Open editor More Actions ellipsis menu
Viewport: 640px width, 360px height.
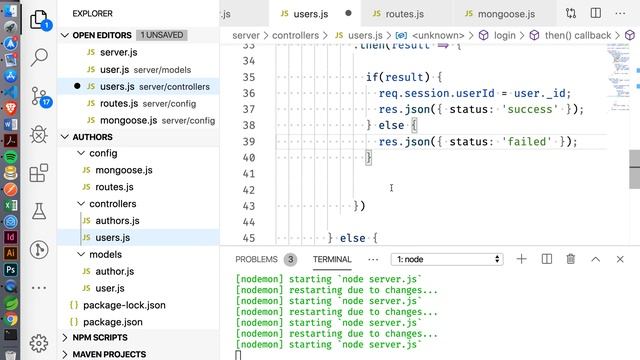pos(620,13)
